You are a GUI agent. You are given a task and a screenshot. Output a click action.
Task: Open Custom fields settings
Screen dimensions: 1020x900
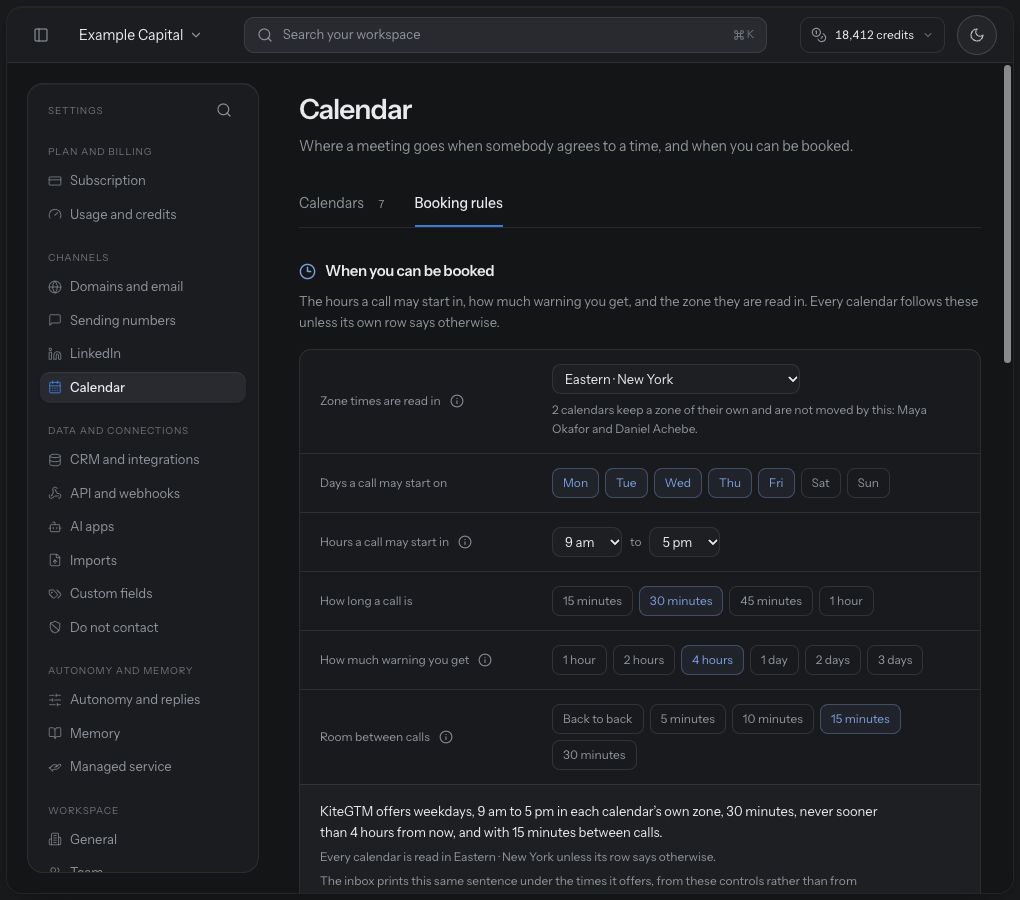[142, 593]
